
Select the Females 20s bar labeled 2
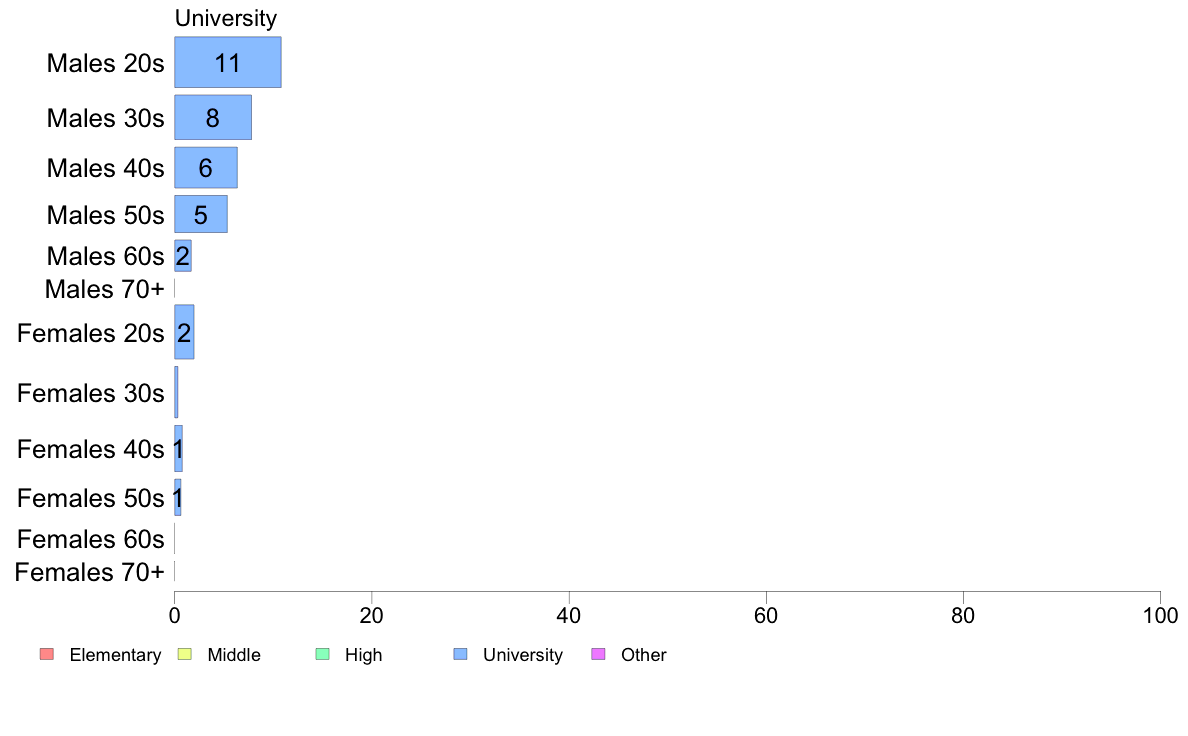pyautogui.click(x=184, y=332)
